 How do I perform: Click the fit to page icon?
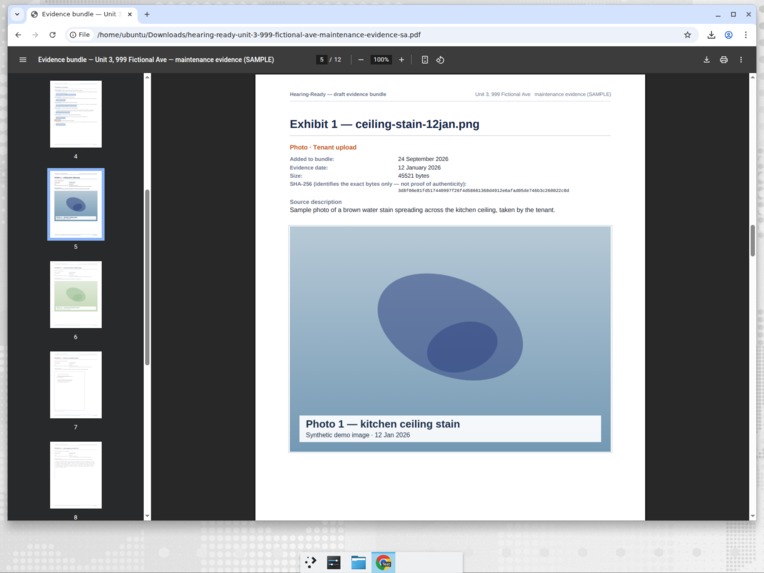point(424,59)
